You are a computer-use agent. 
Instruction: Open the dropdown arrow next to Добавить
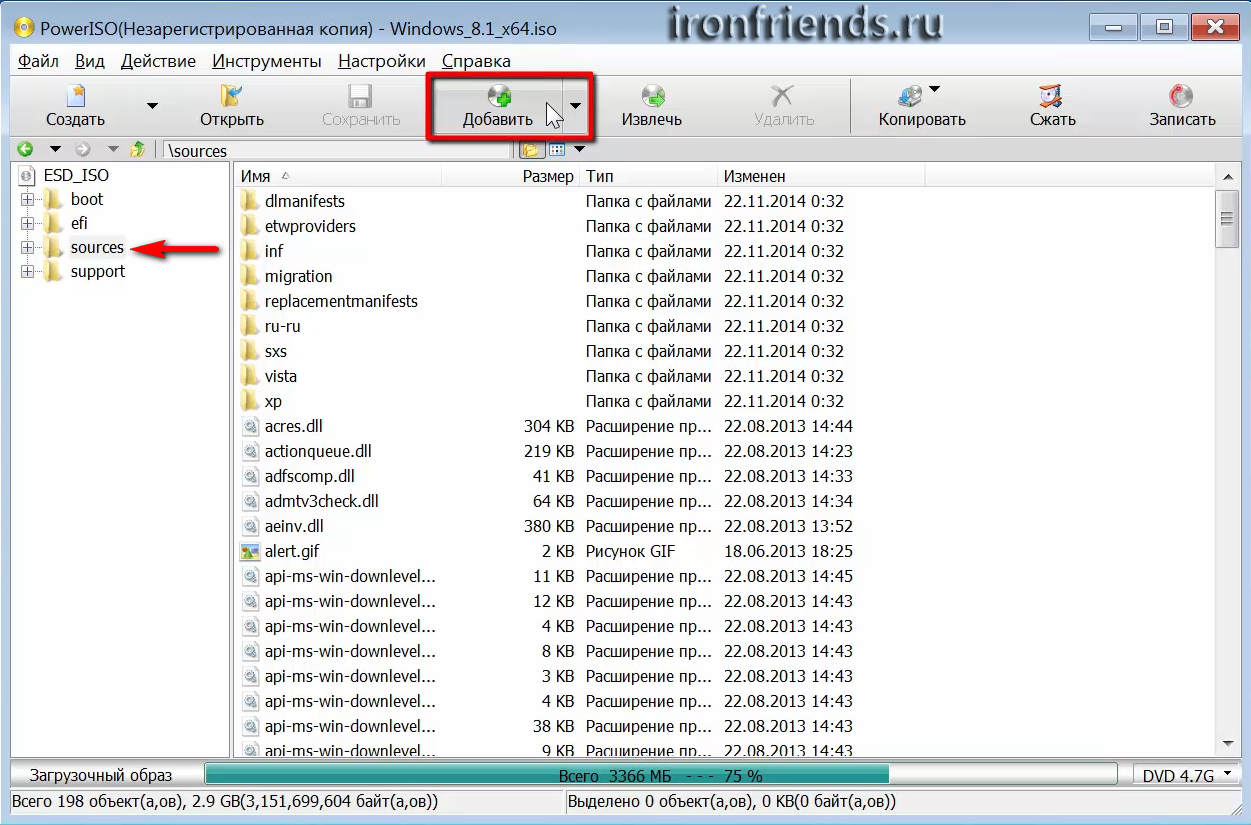576,105
